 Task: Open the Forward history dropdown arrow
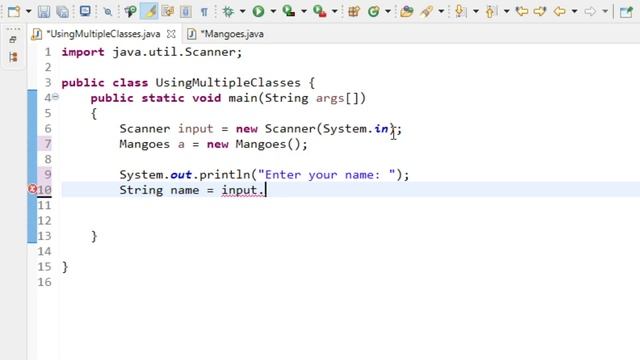click(x=605, y=11)
